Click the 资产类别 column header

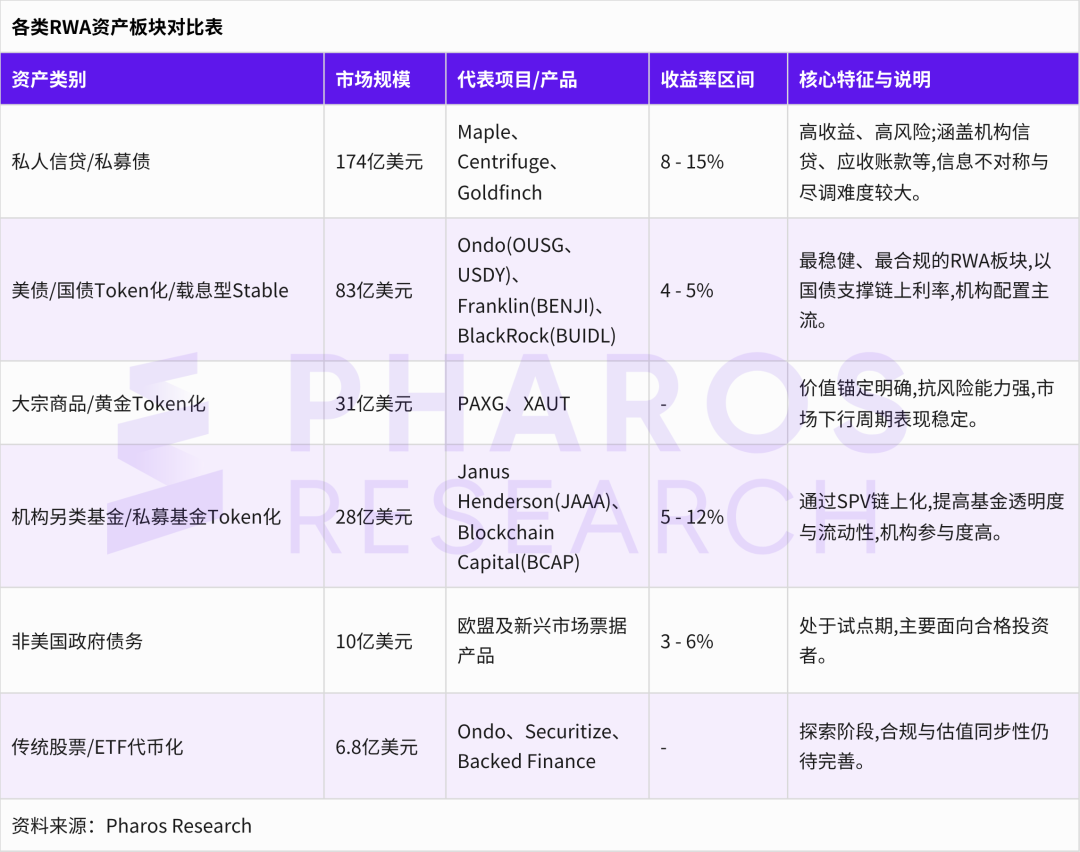(x=49, y=80)
